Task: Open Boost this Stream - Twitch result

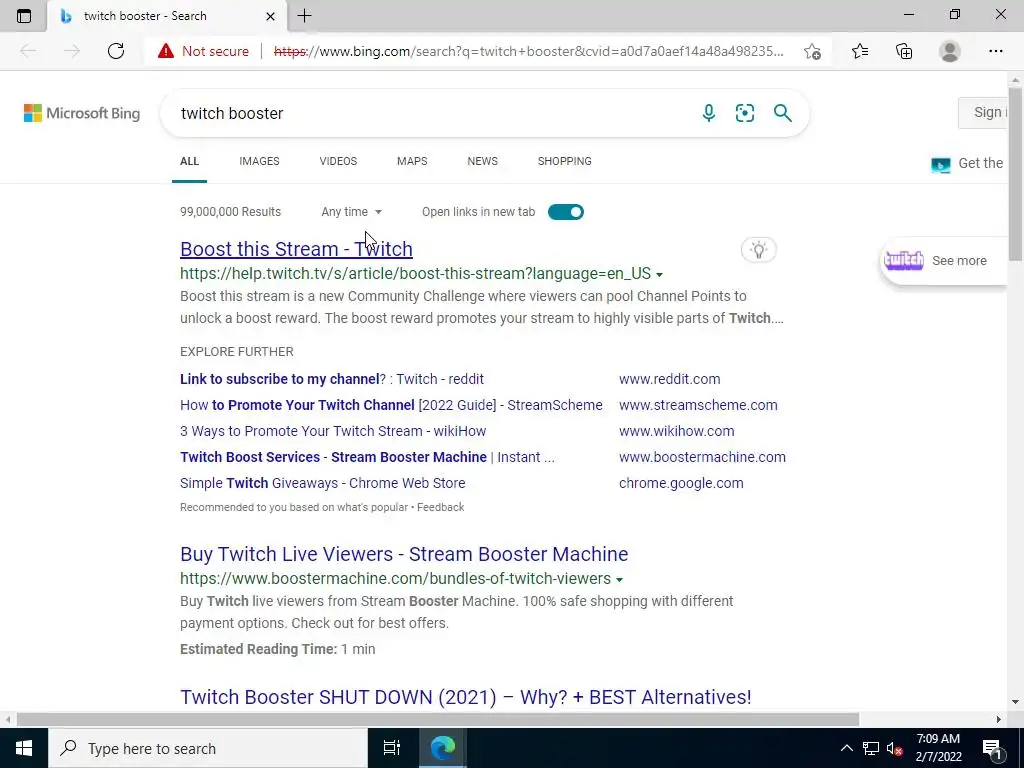Action: pos(296,249)
